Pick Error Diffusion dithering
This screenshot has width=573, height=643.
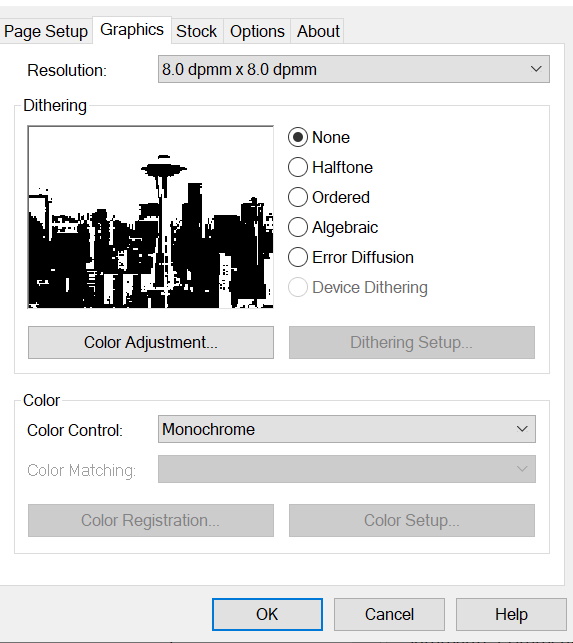[x=351, y=257]
